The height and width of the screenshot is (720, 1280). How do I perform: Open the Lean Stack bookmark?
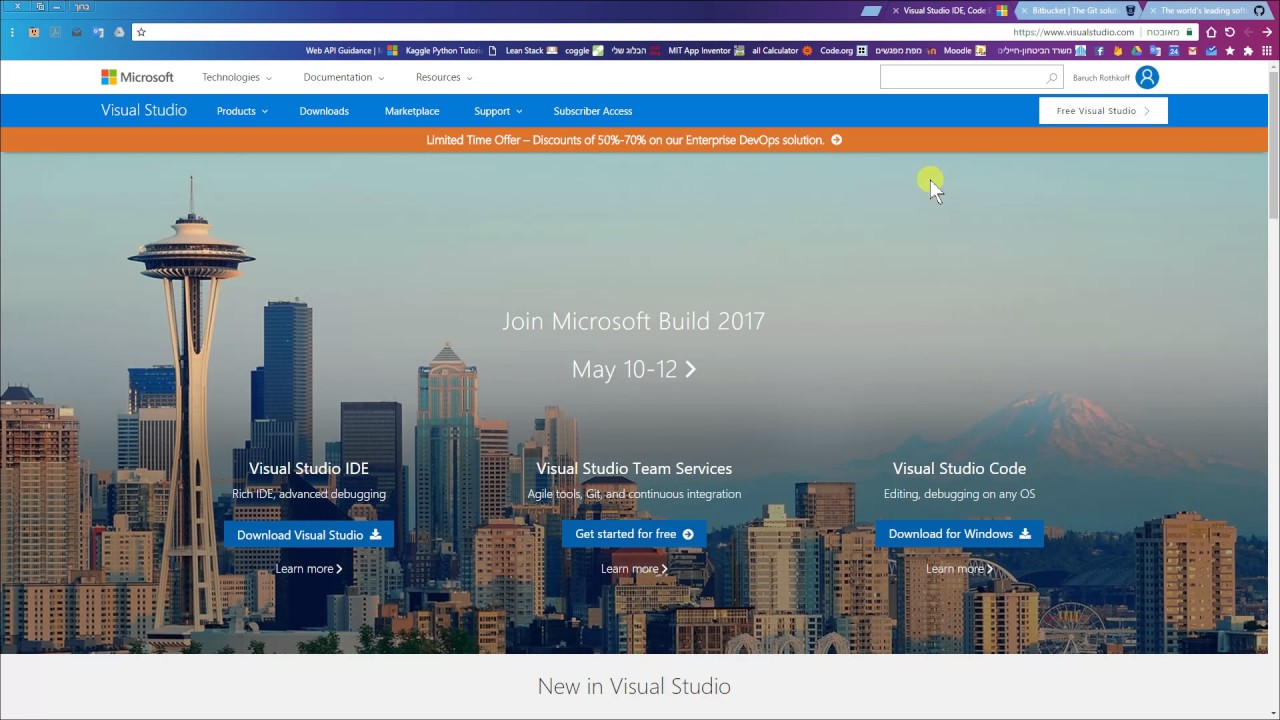pyautogui.click(x=531, y=51)
